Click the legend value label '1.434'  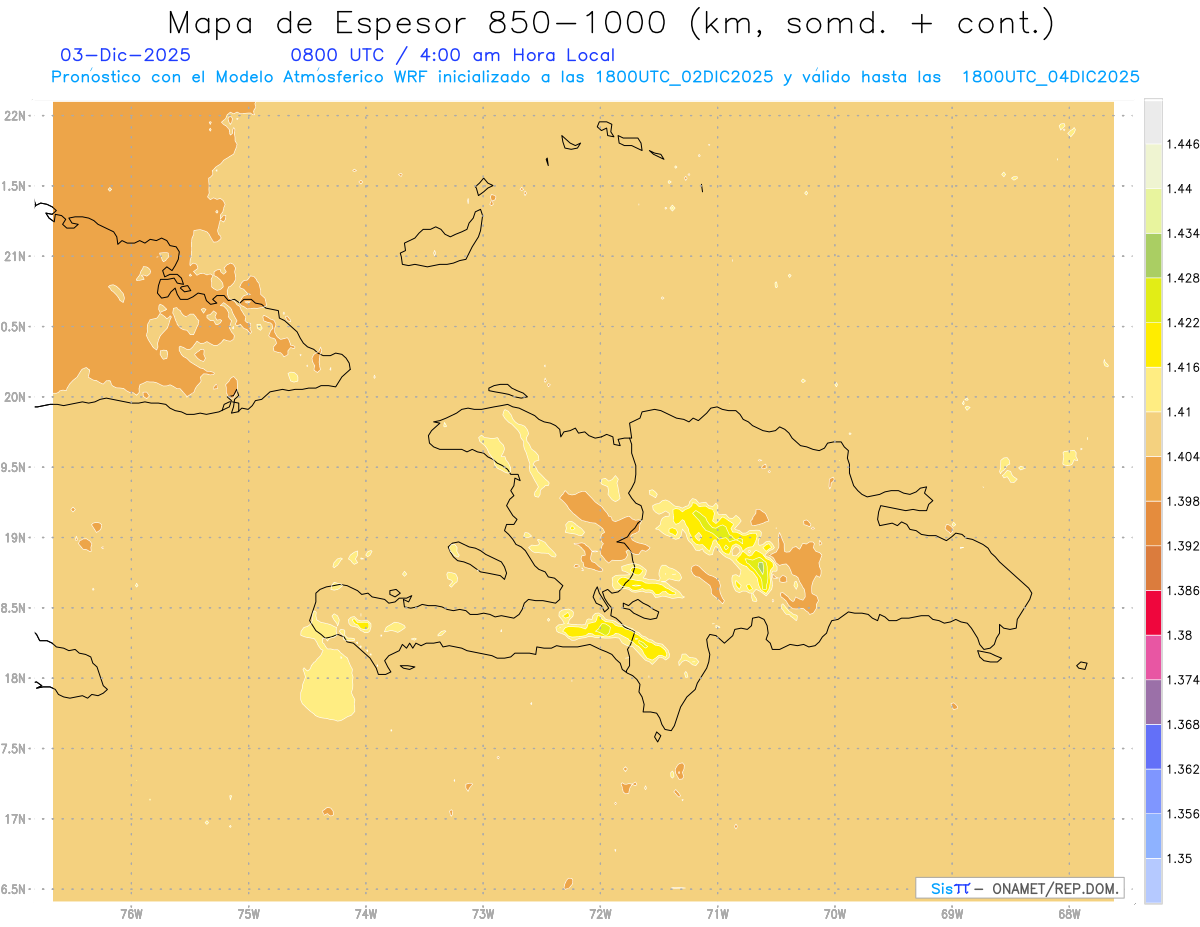pos(1182,233)
